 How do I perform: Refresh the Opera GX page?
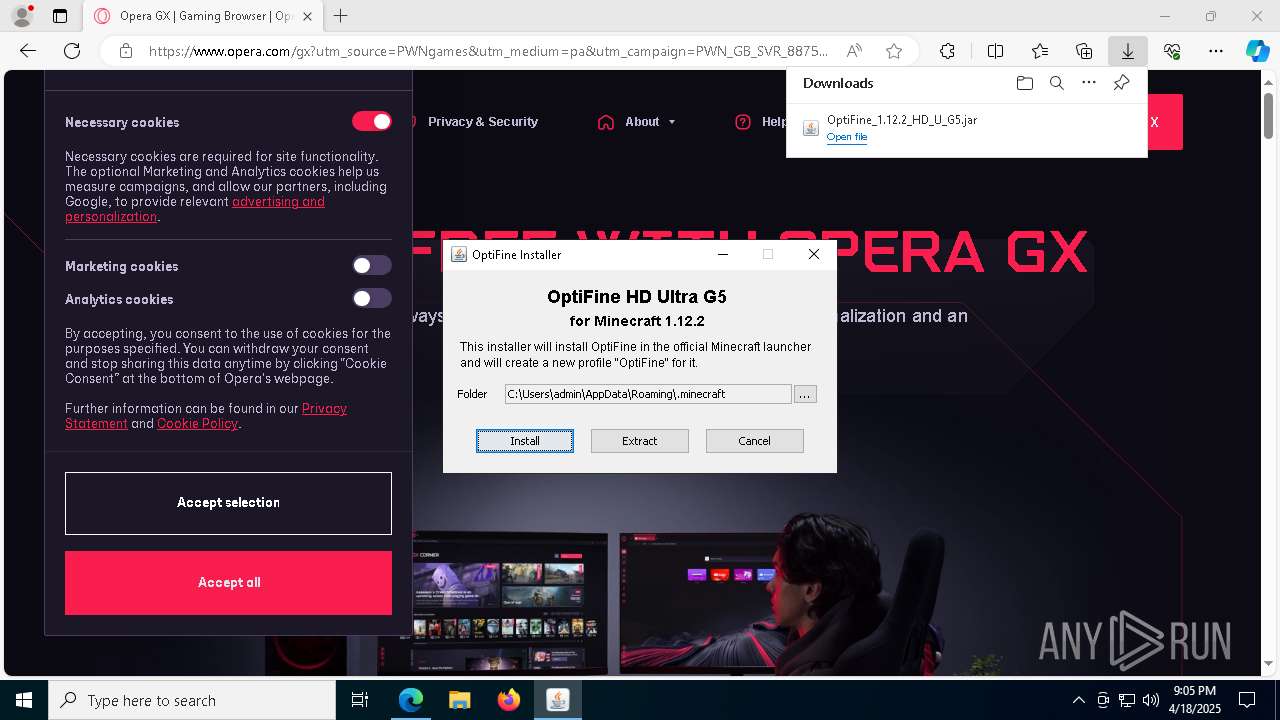pos(72,51)
